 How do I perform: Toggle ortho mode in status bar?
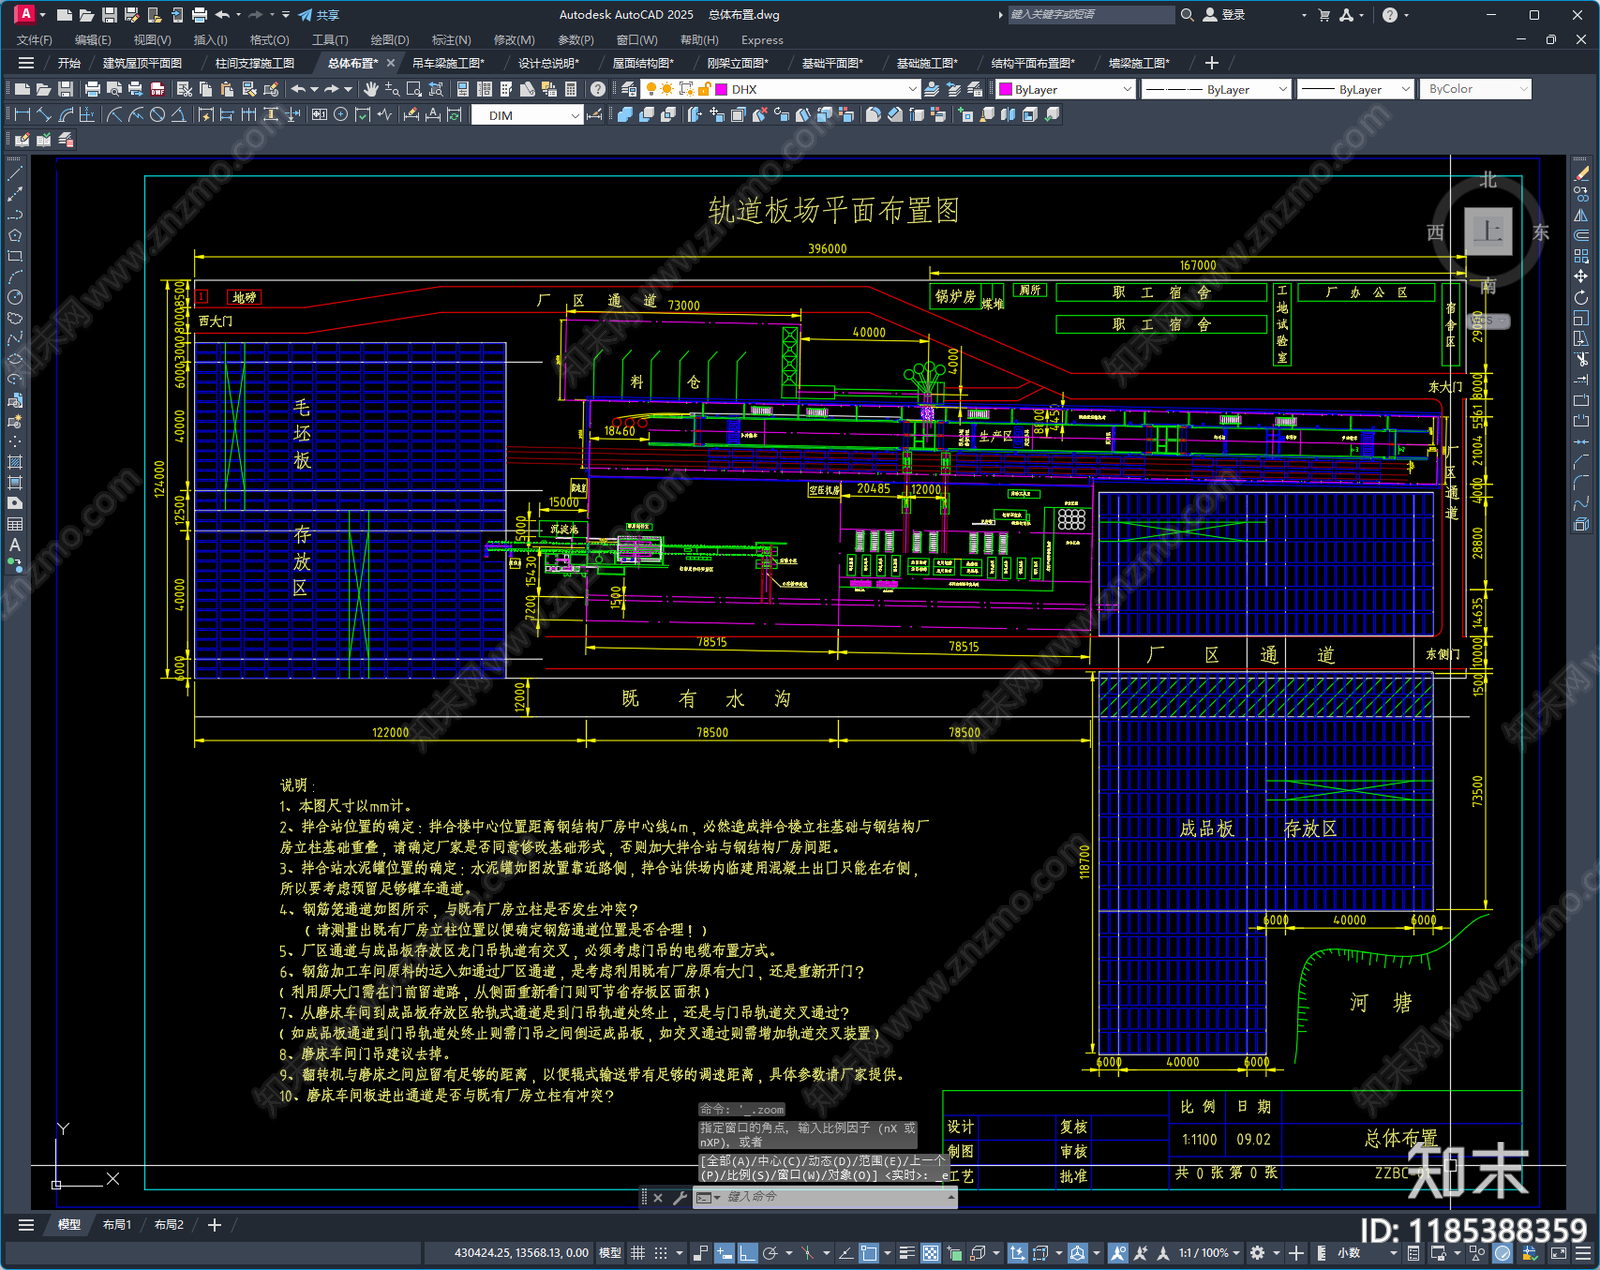(x=747, y=1253)
